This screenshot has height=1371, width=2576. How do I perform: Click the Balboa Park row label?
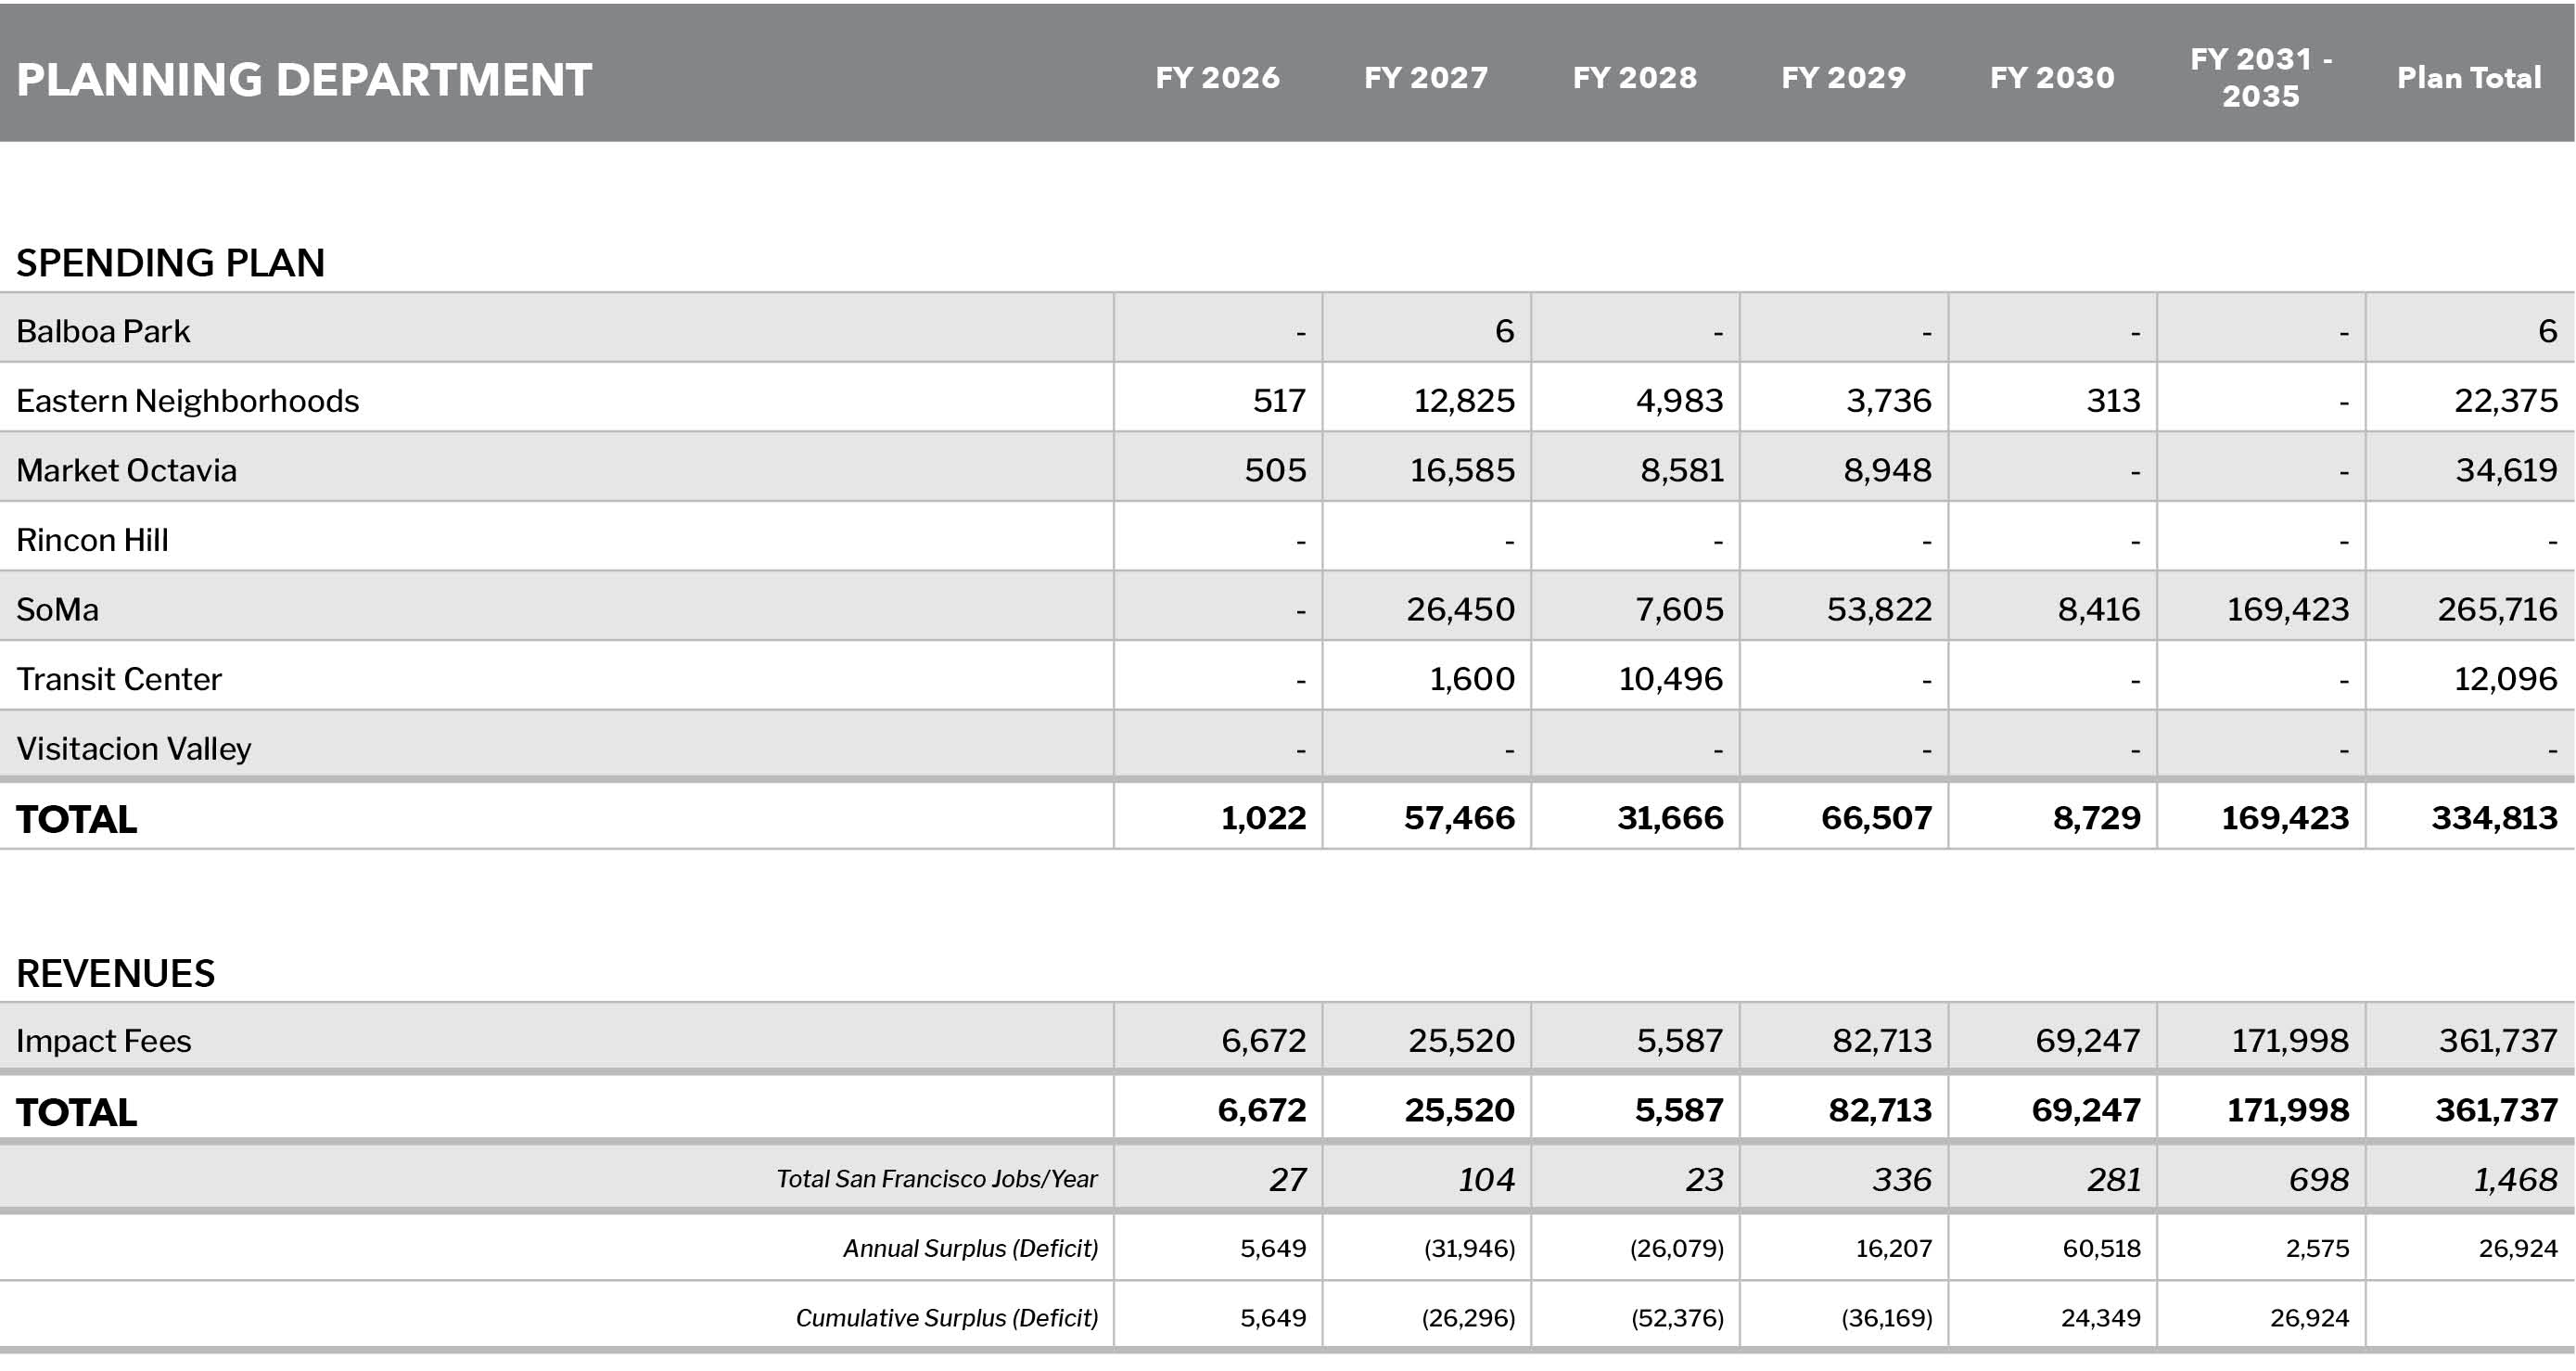point(103,331)
